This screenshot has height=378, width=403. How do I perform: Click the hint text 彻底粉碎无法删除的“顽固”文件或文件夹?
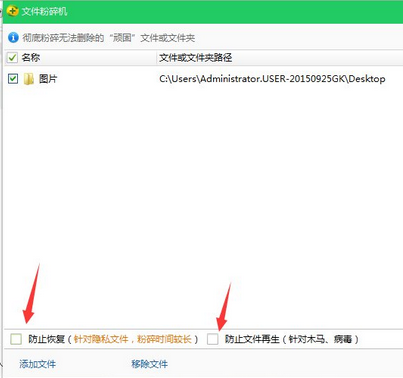click(109, 38)
